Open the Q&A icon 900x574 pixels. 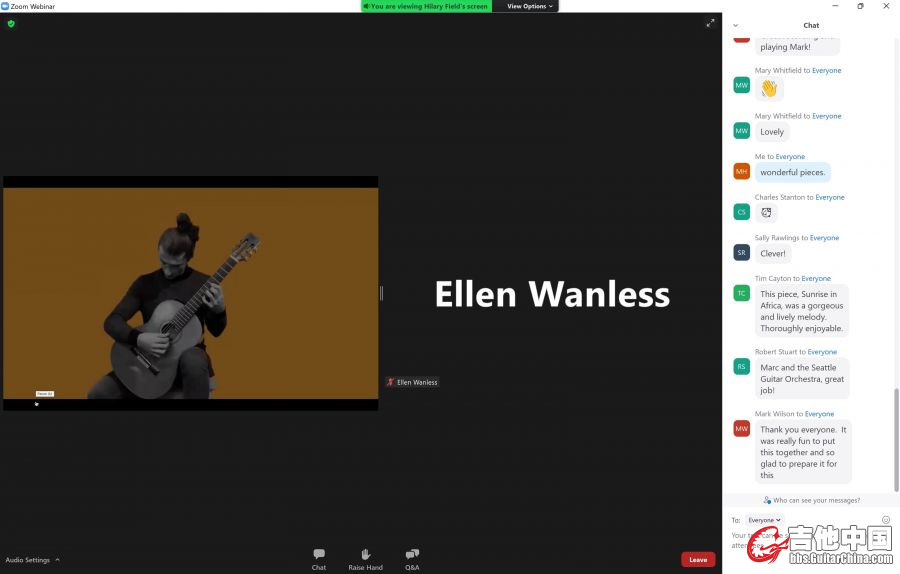pyautogui.click(x=412, y=555)
